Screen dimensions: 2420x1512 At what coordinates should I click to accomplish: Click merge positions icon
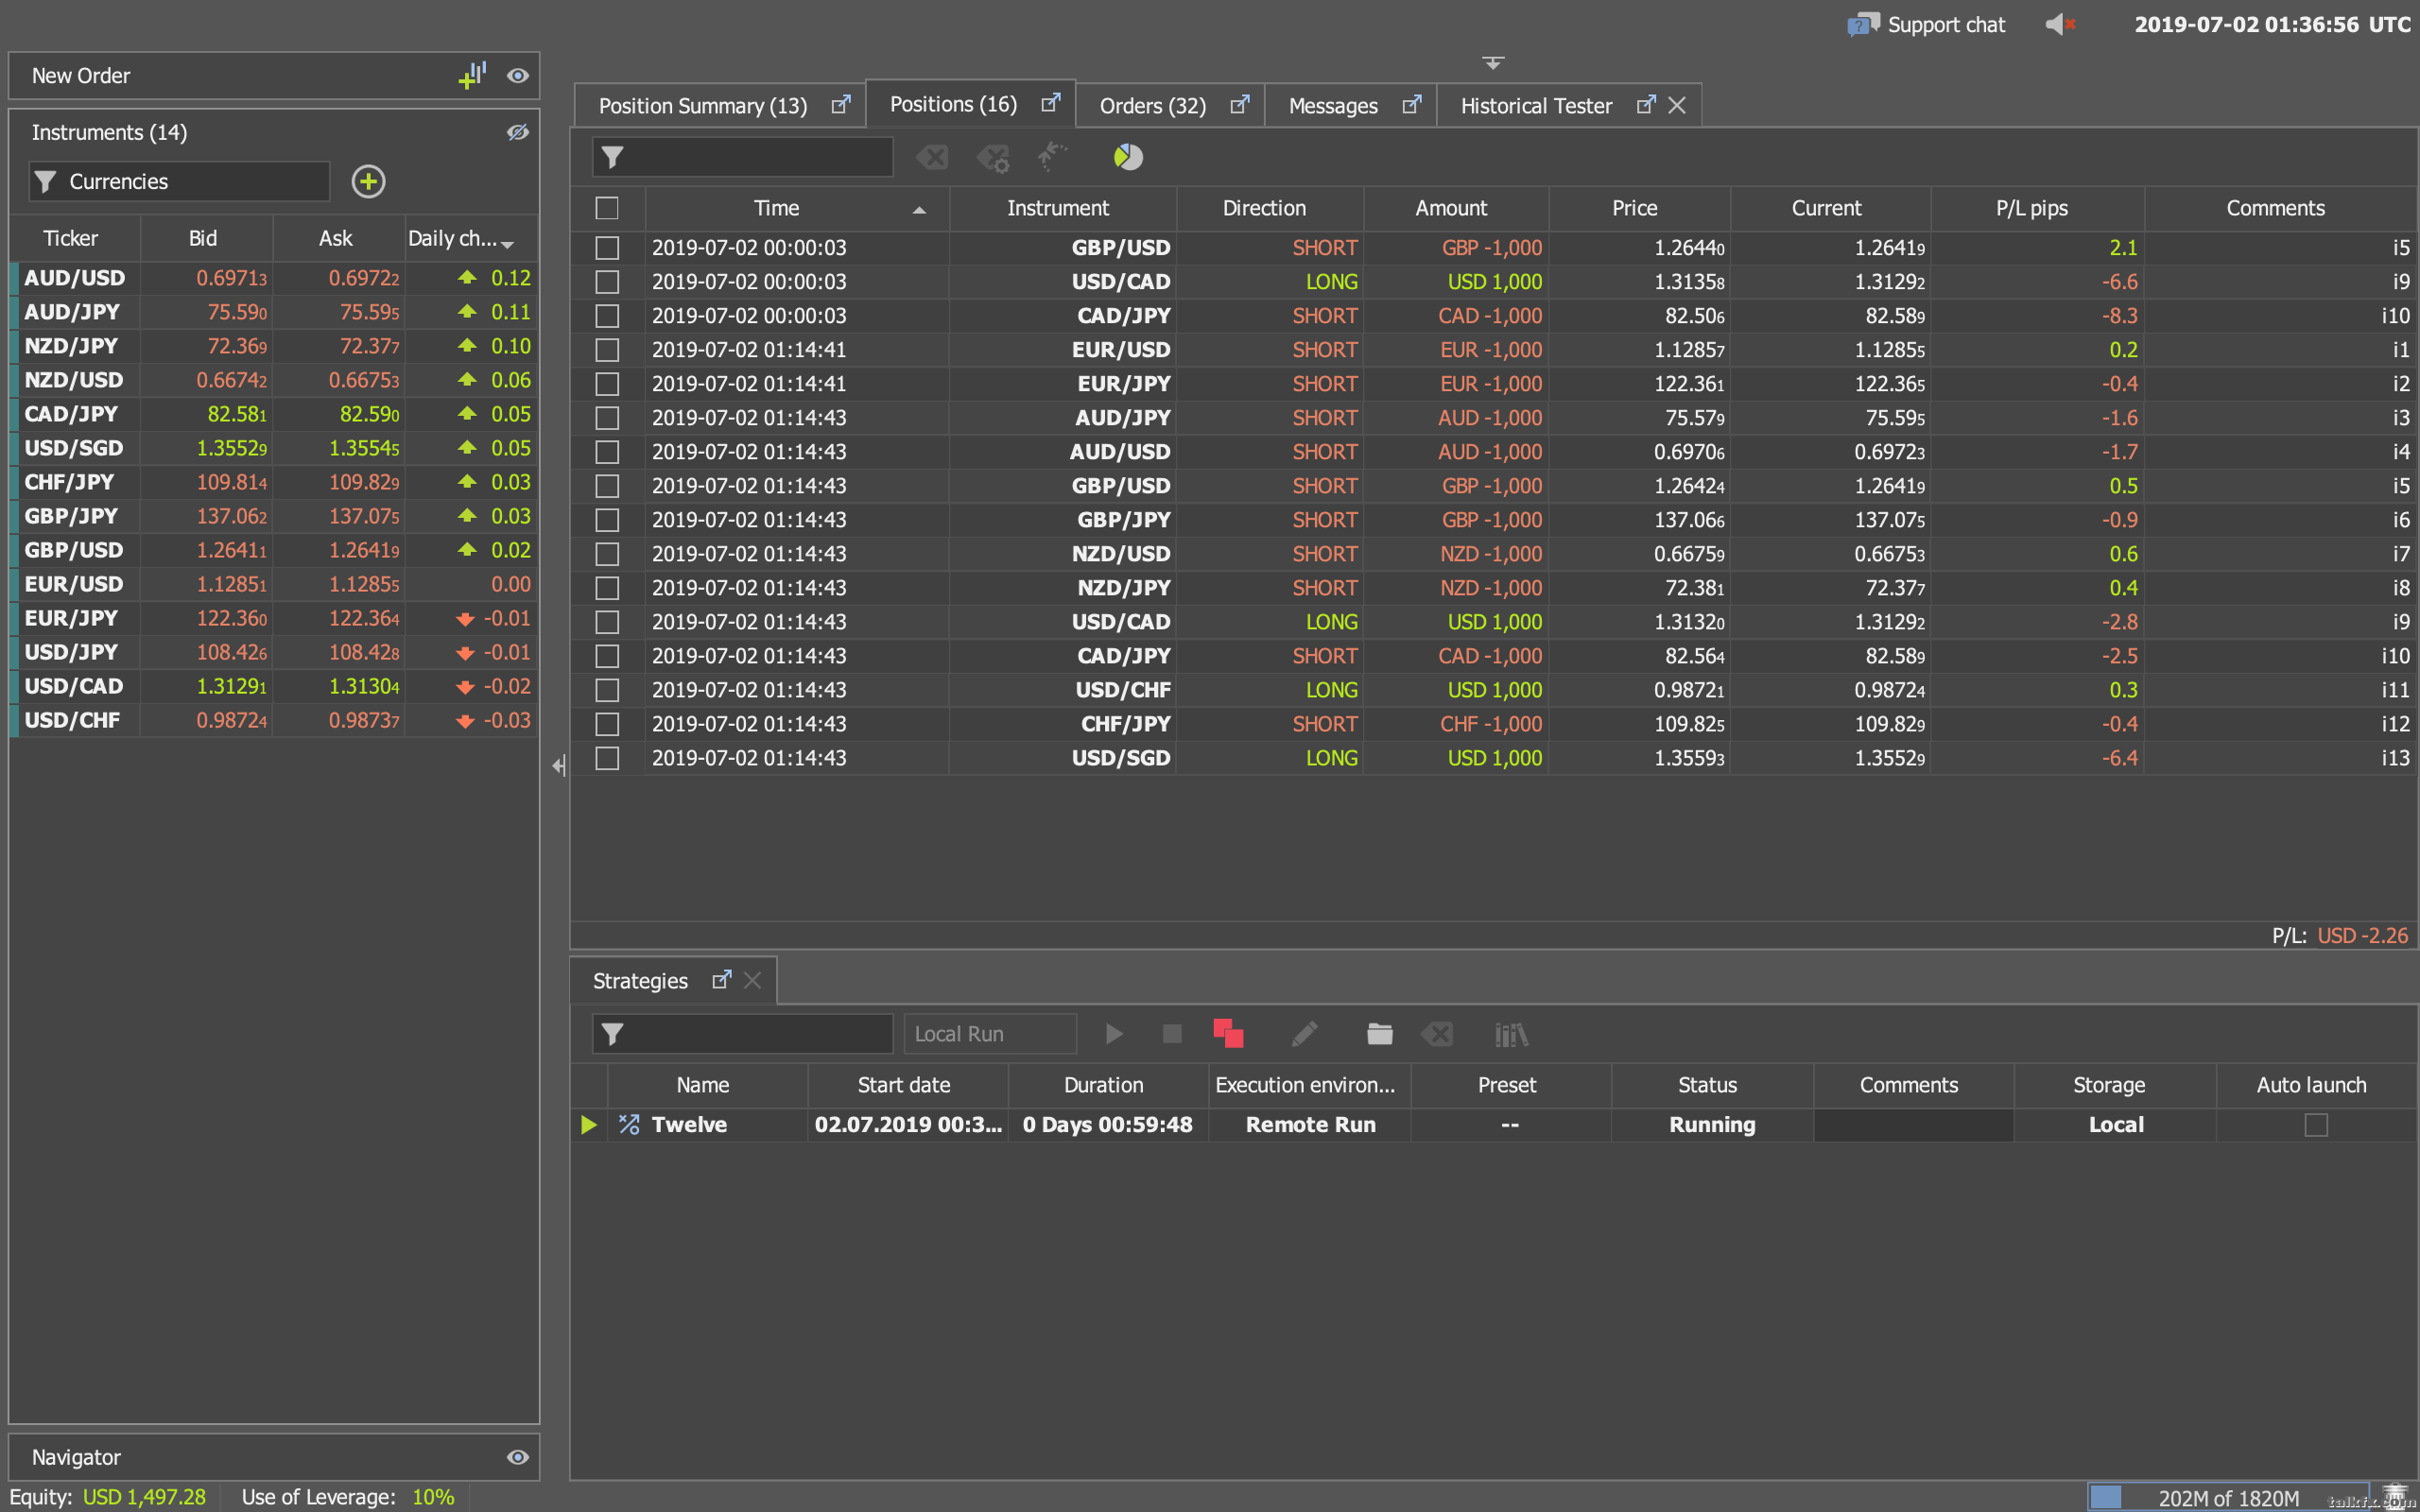1051,156
